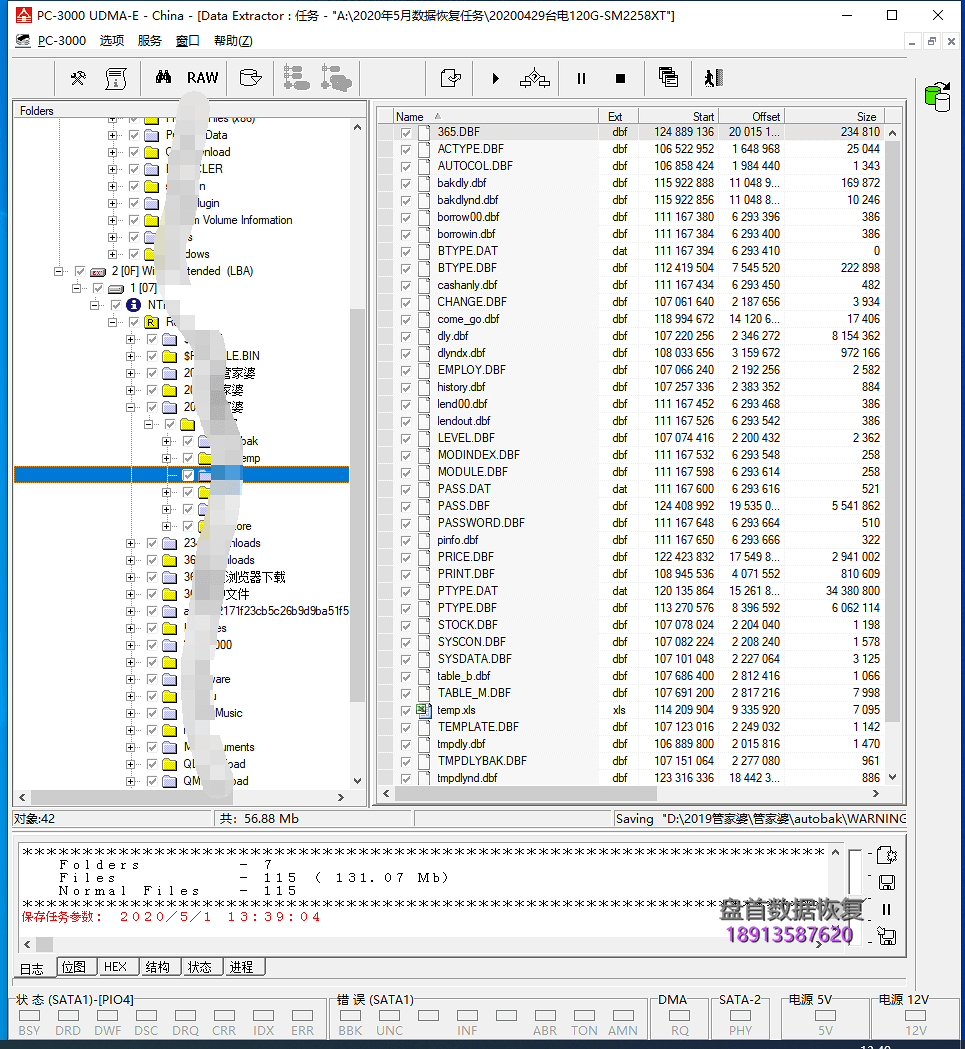This screenshot has height=1049, width=965.
Task: Expand the folder ending in 浏览器下载
Action: coord(130,577)
